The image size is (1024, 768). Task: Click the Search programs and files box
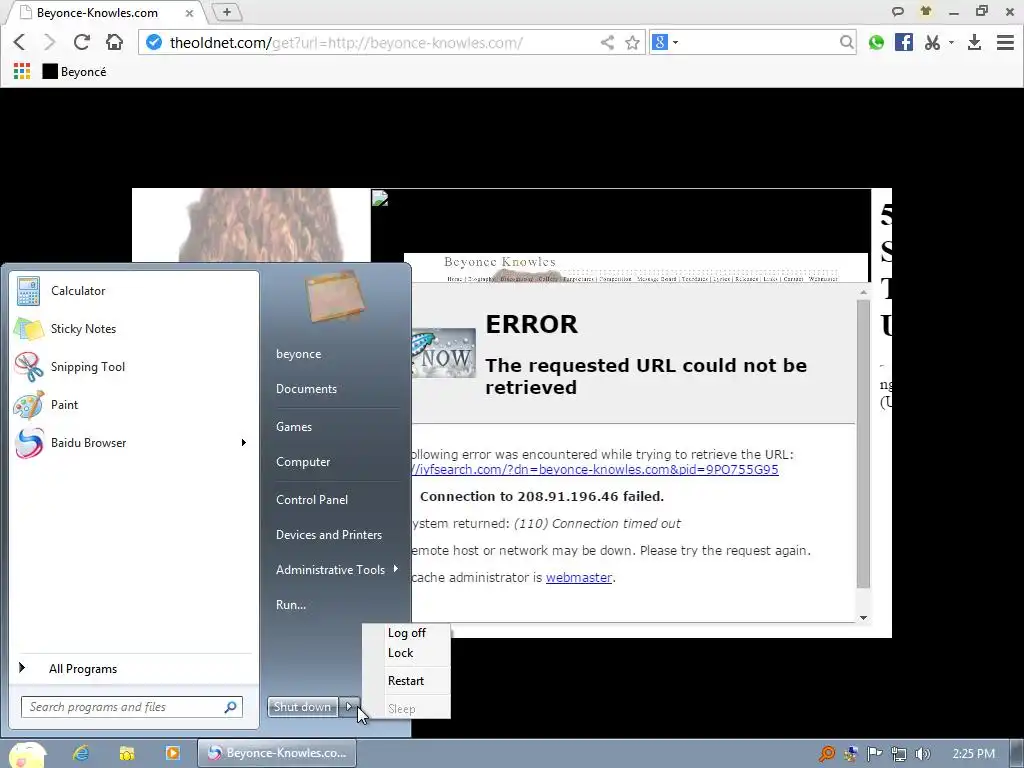click(x=131, y=707)
